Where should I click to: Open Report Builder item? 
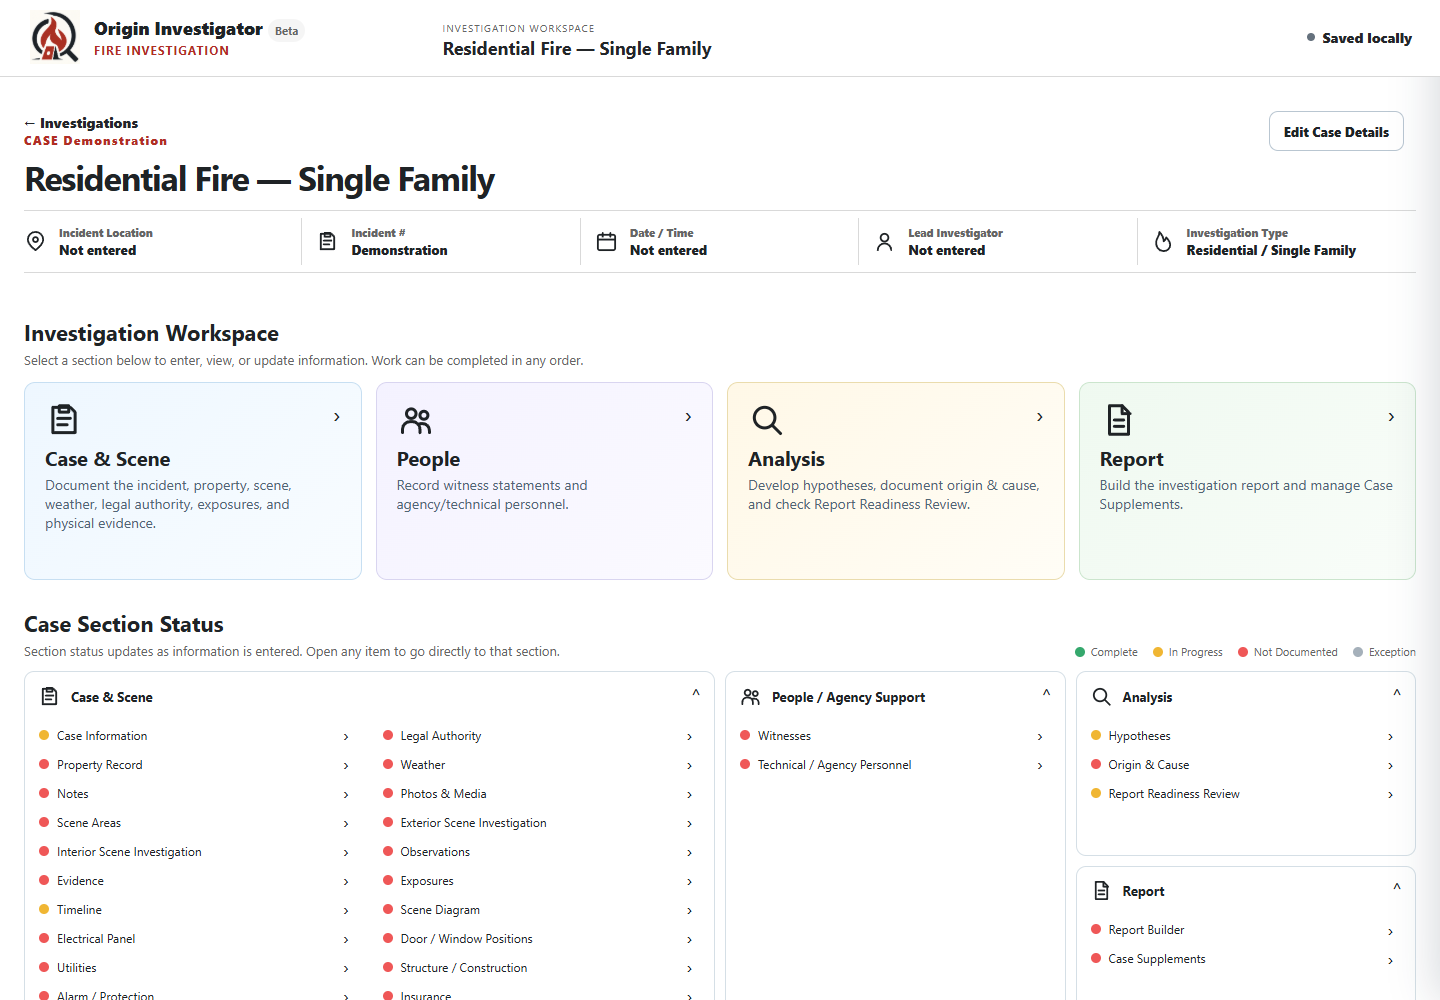pyautogui.click(x=1243, y=930)
